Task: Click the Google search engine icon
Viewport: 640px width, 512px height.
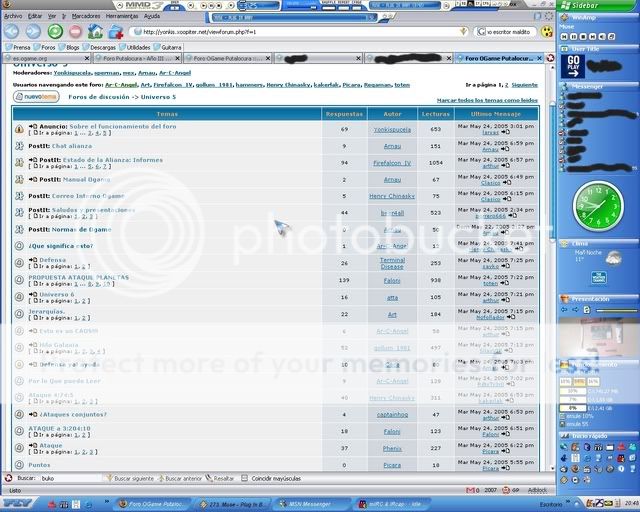Action: coord(481,32)
